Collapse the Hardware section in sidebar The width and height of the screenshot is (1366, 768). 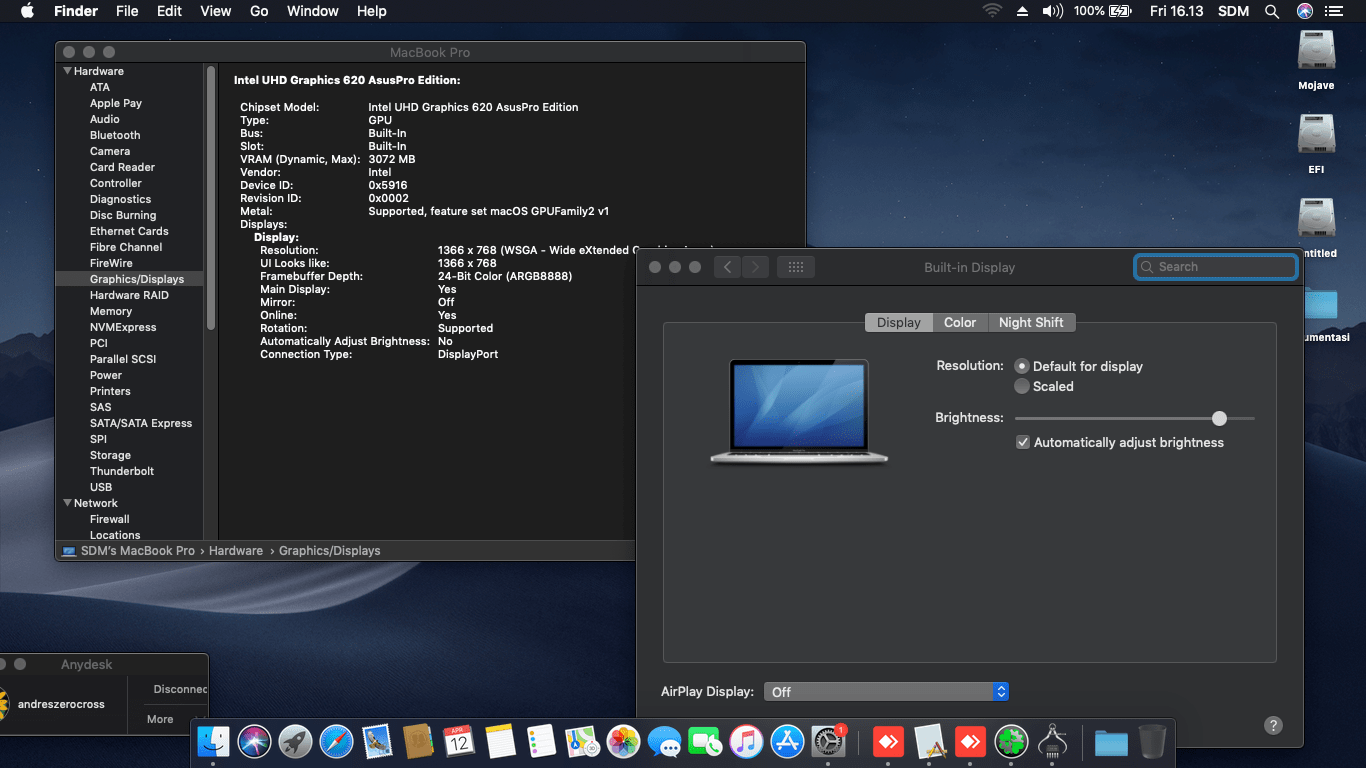(68, 71)
